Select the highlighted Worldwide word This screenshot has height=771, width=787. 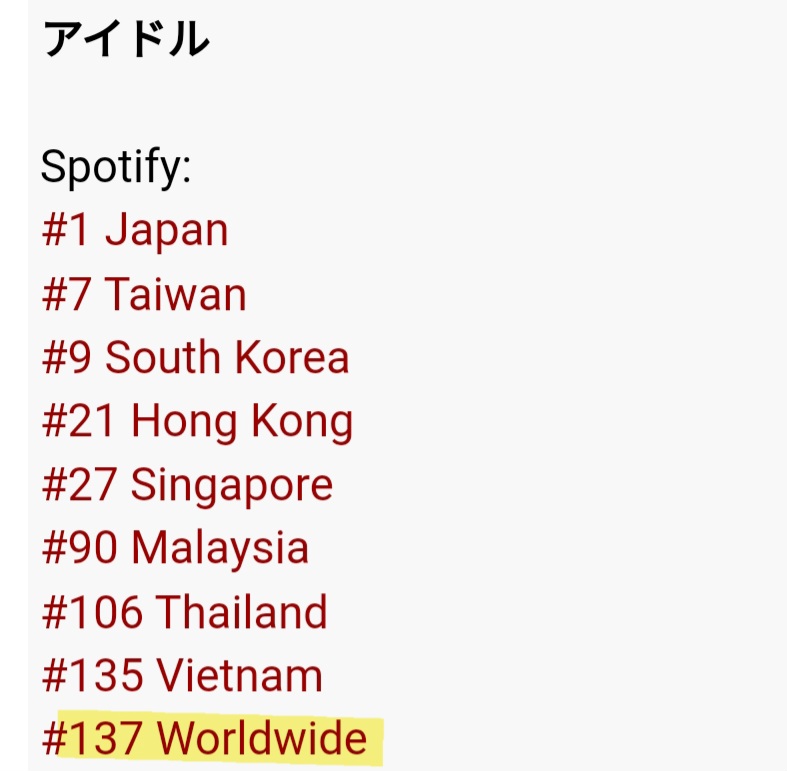click(x=261, y=738)
